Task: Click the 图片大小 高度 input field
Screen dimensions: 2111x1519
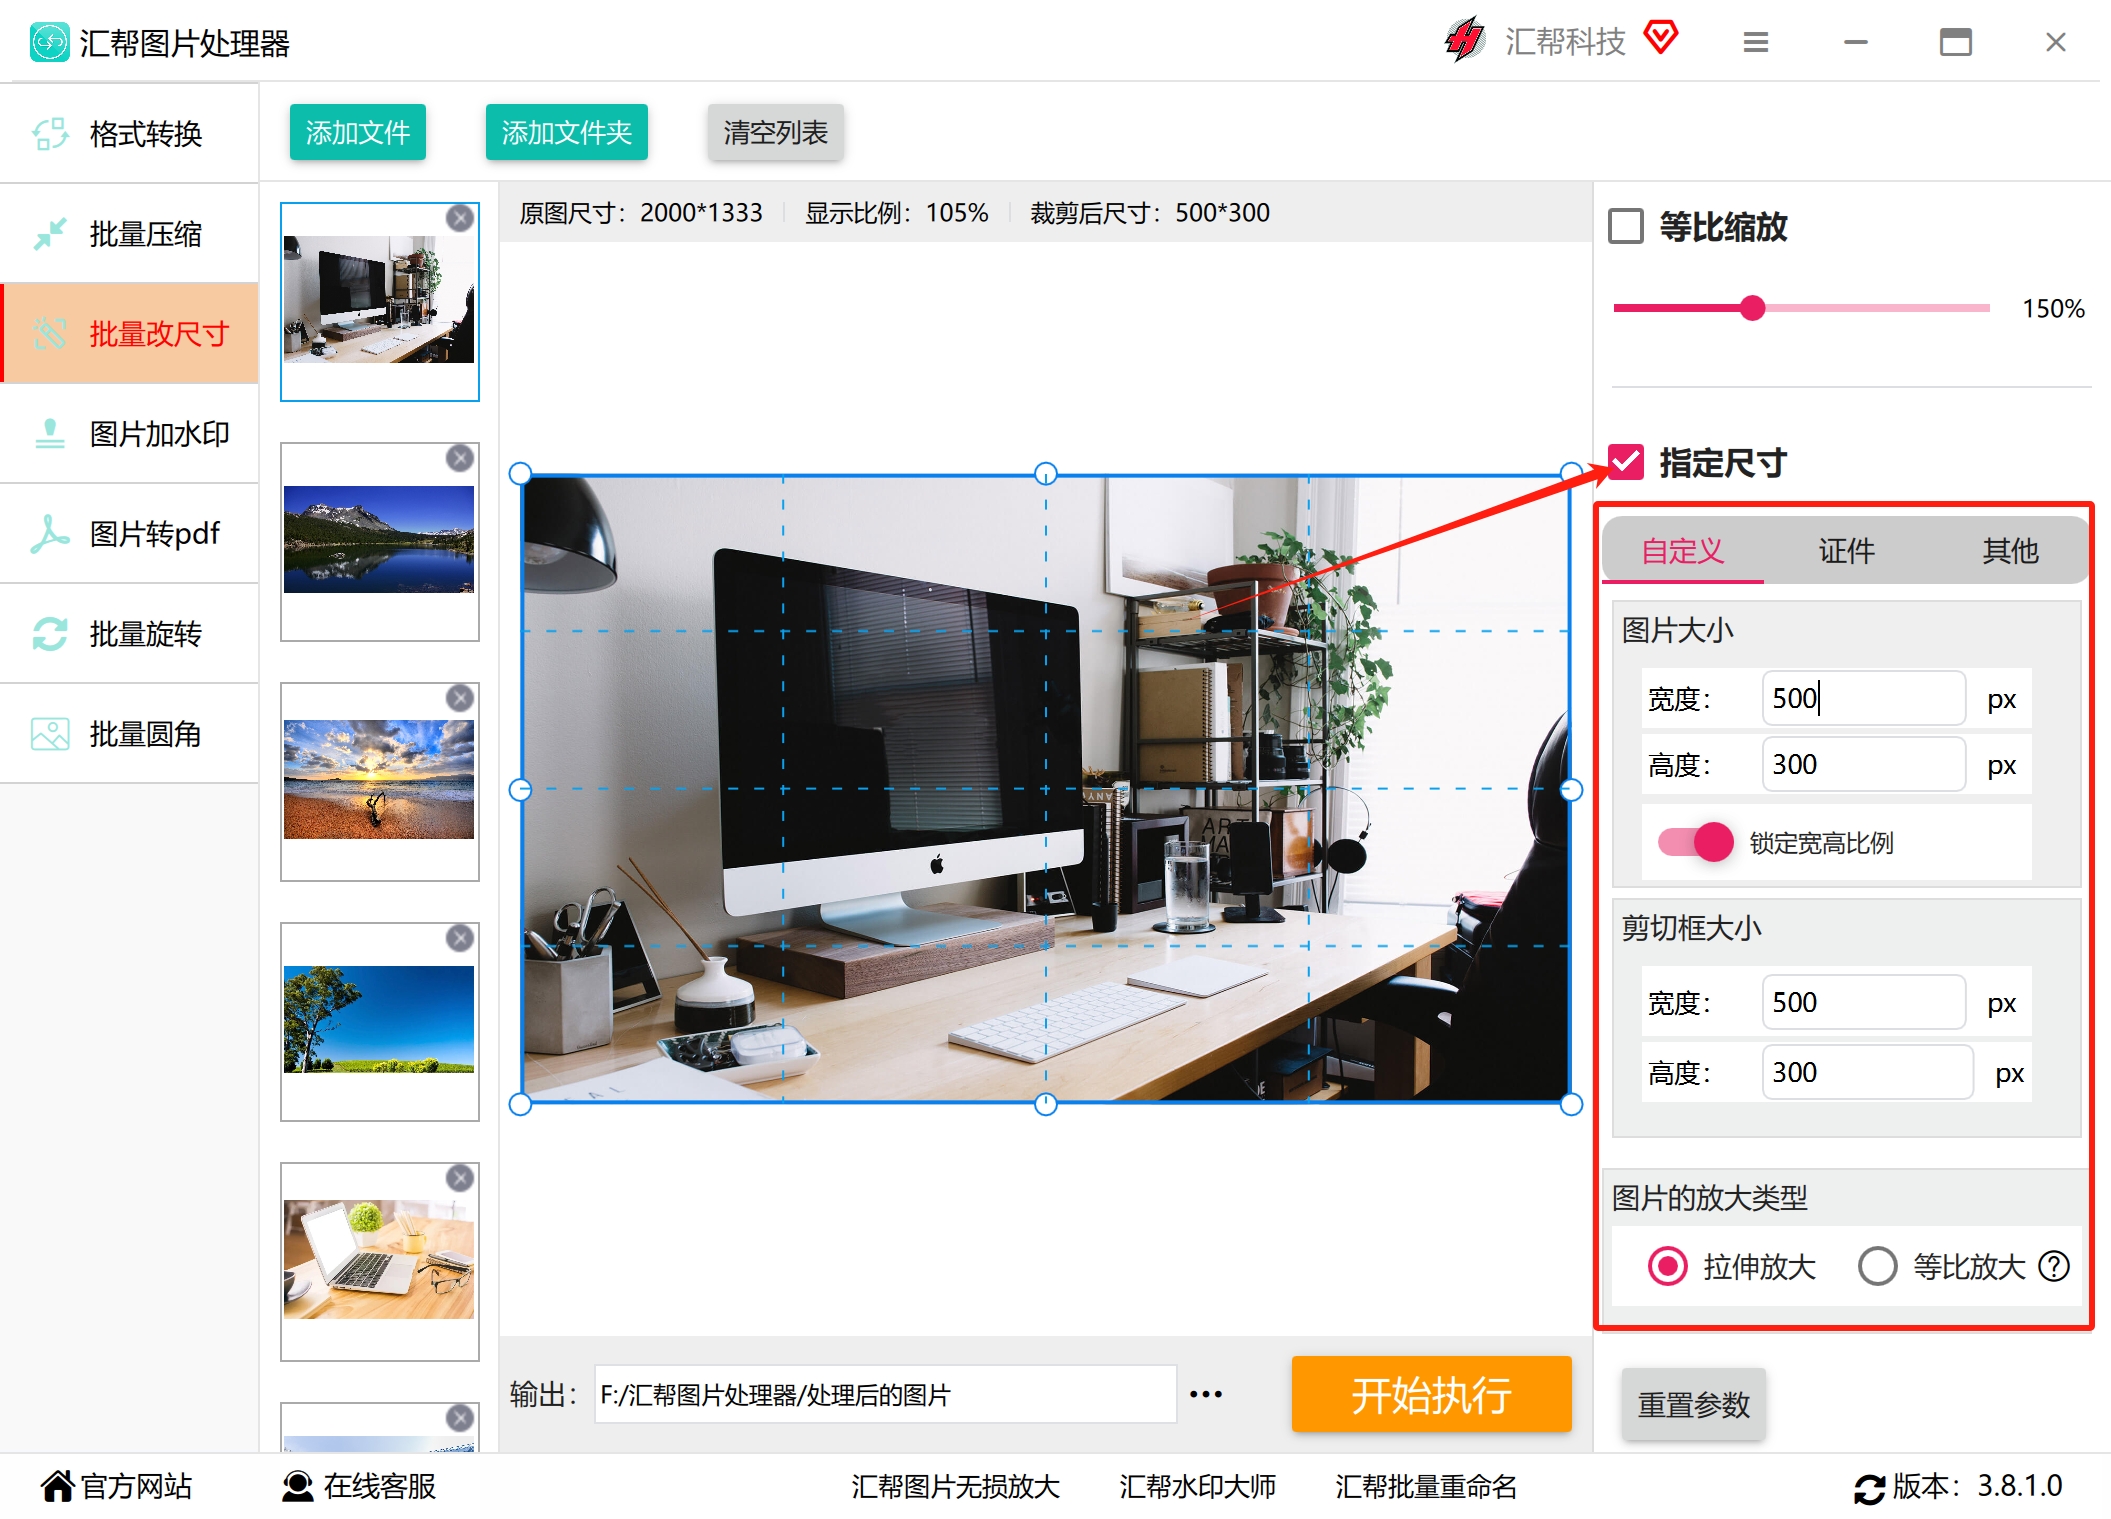Action: (x=1863, y=764)
